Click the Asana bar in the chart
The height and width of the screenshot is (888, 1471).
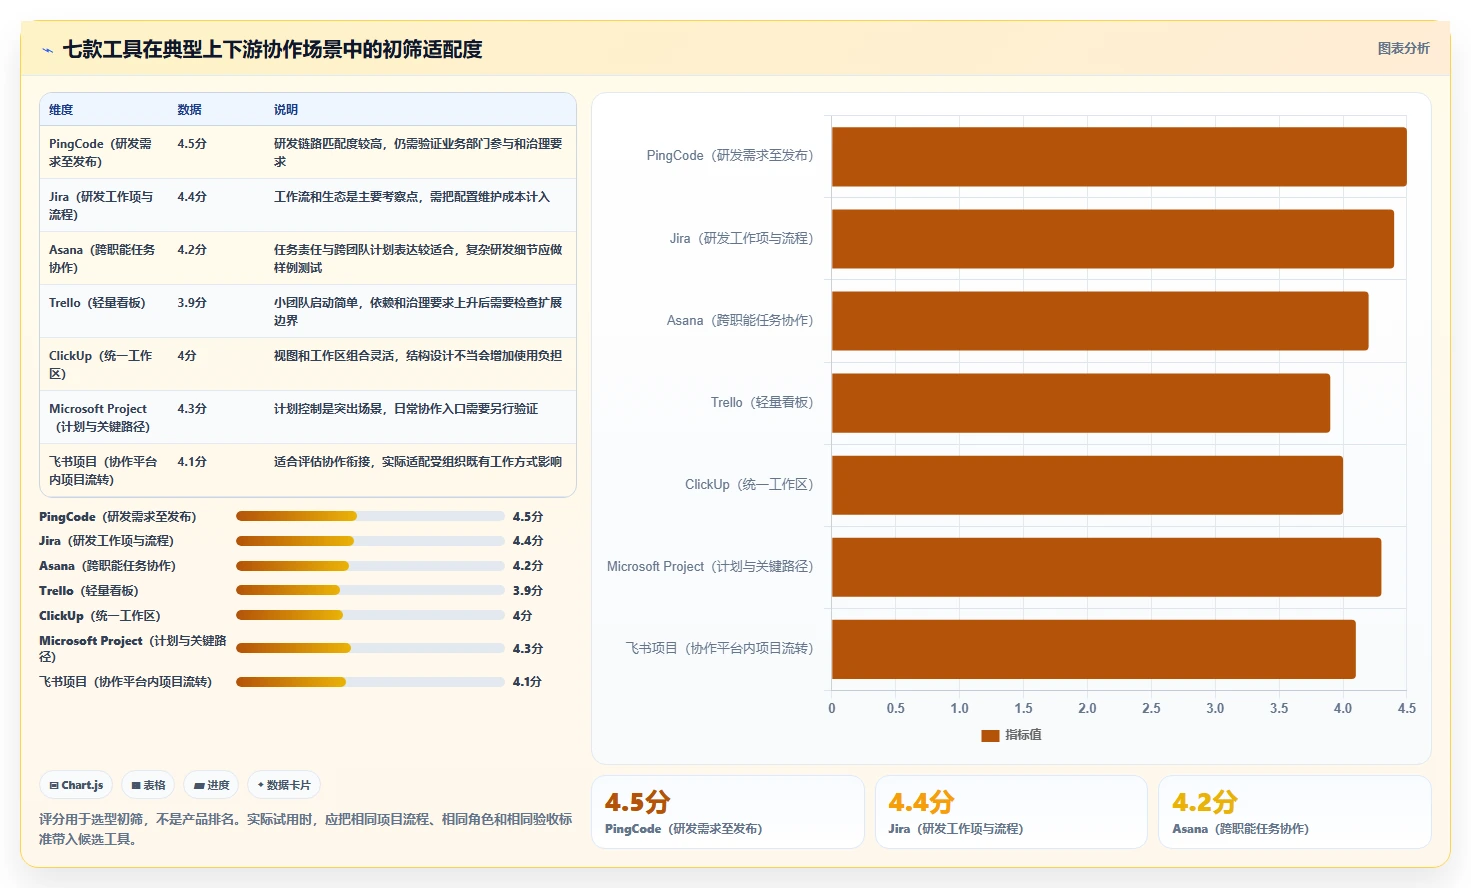coord(1100,321)
